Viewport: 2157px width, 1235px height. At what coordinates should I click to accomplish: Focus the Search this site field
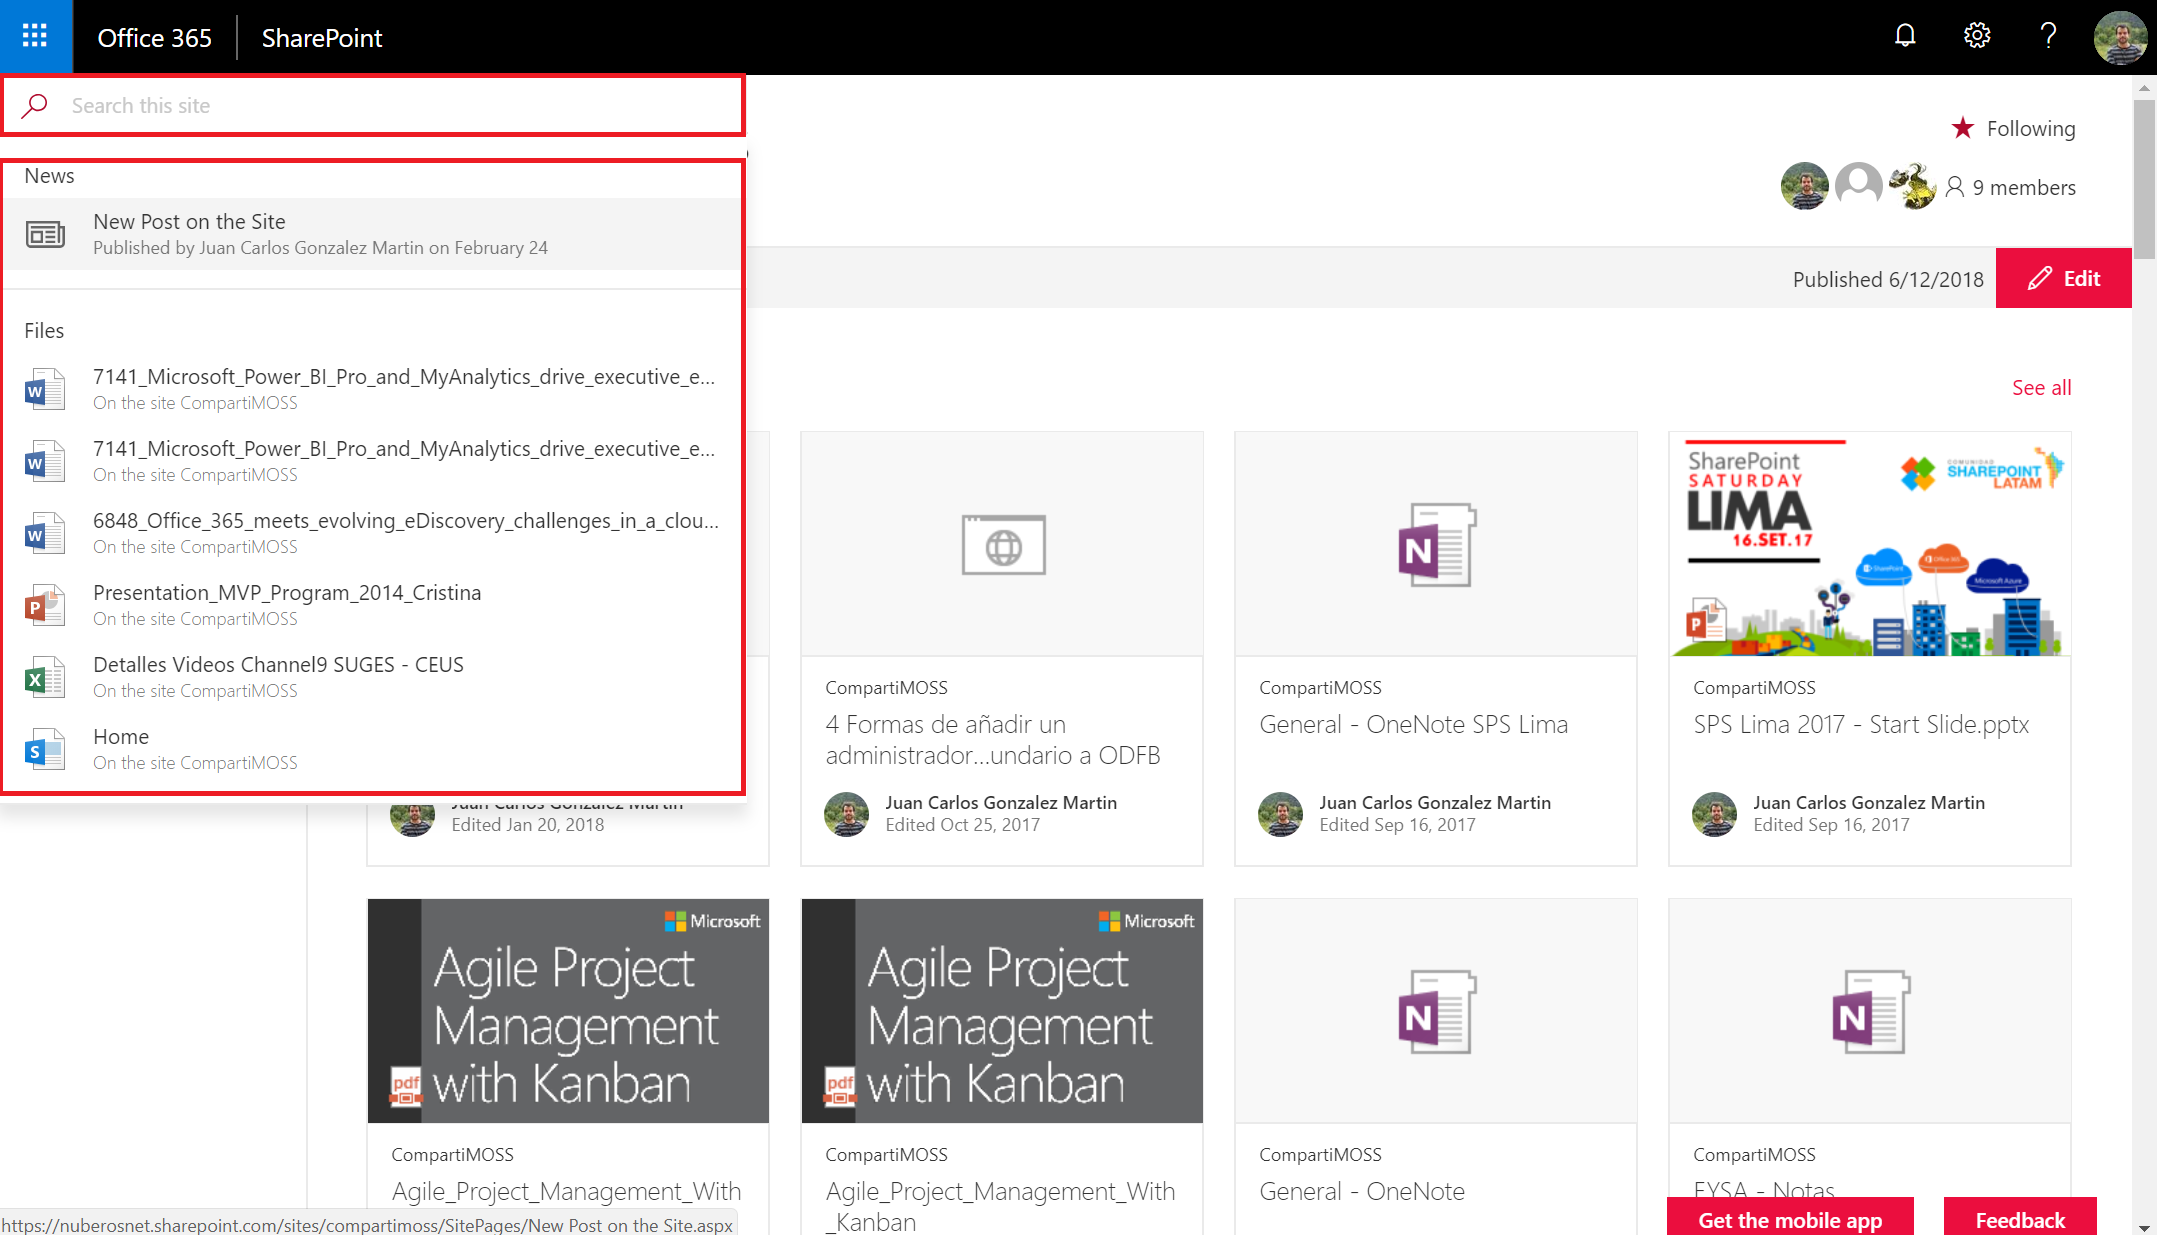coord(373,105)
